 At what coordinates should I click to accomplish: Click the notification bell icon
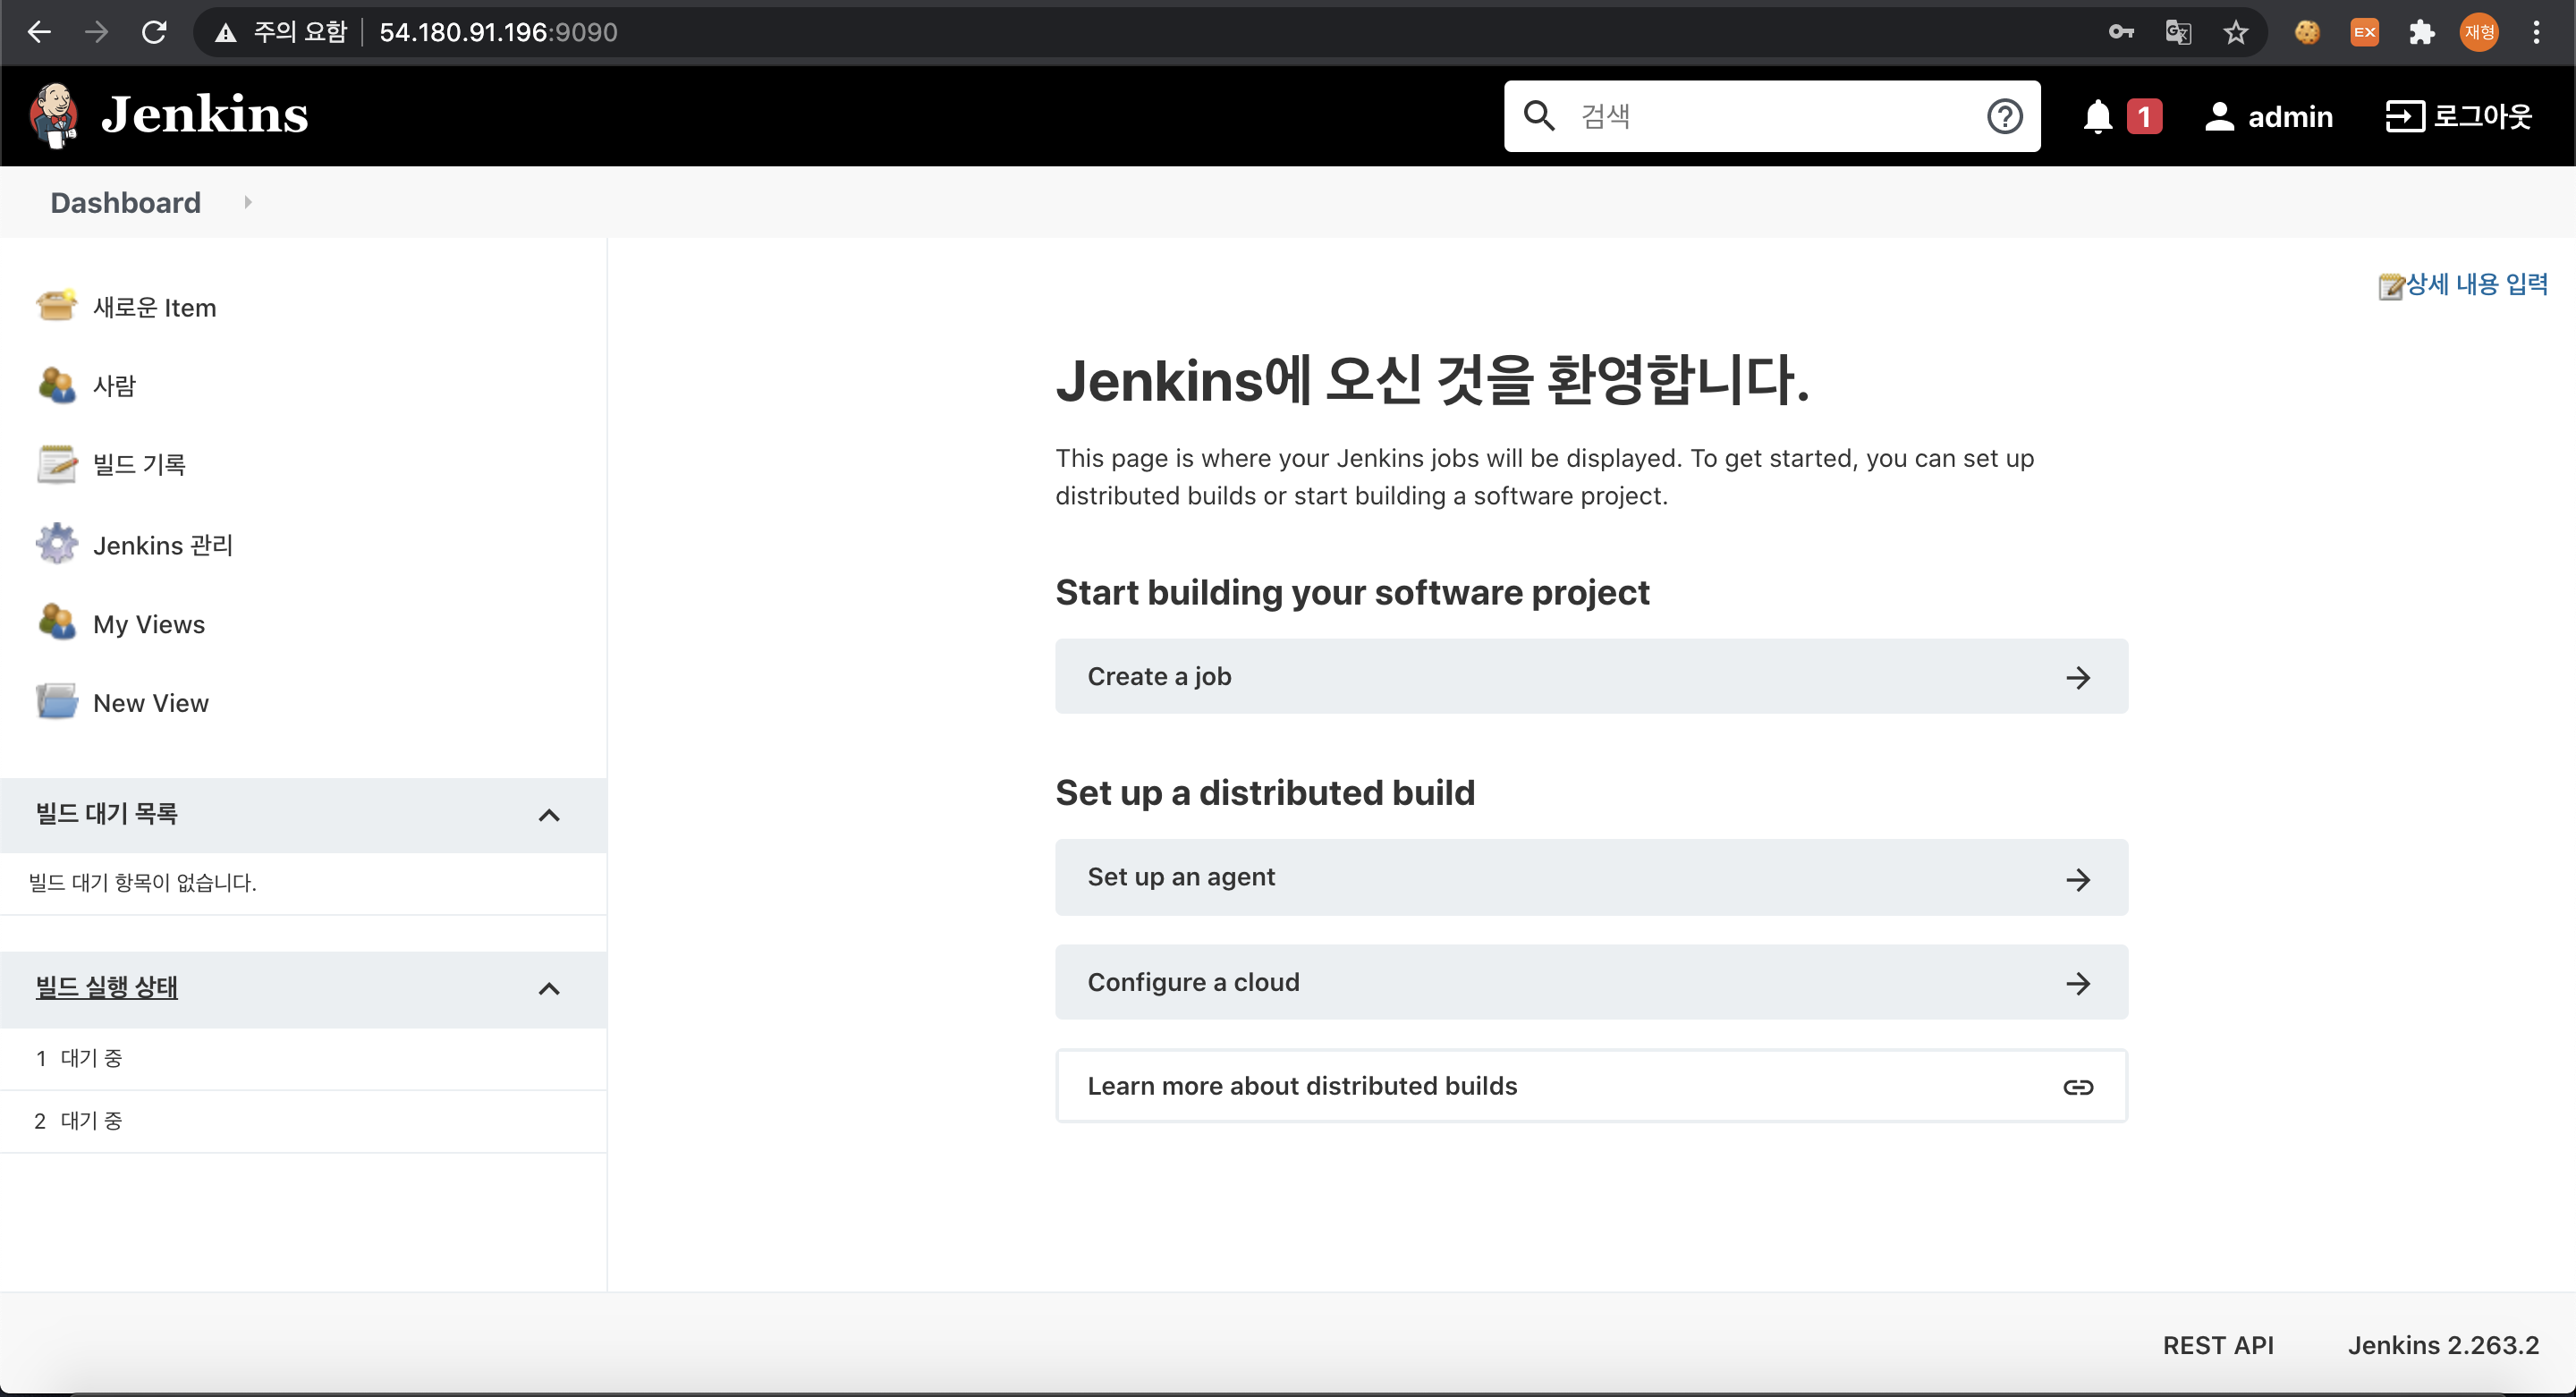pyautogui.click(x=2097, y=117)
